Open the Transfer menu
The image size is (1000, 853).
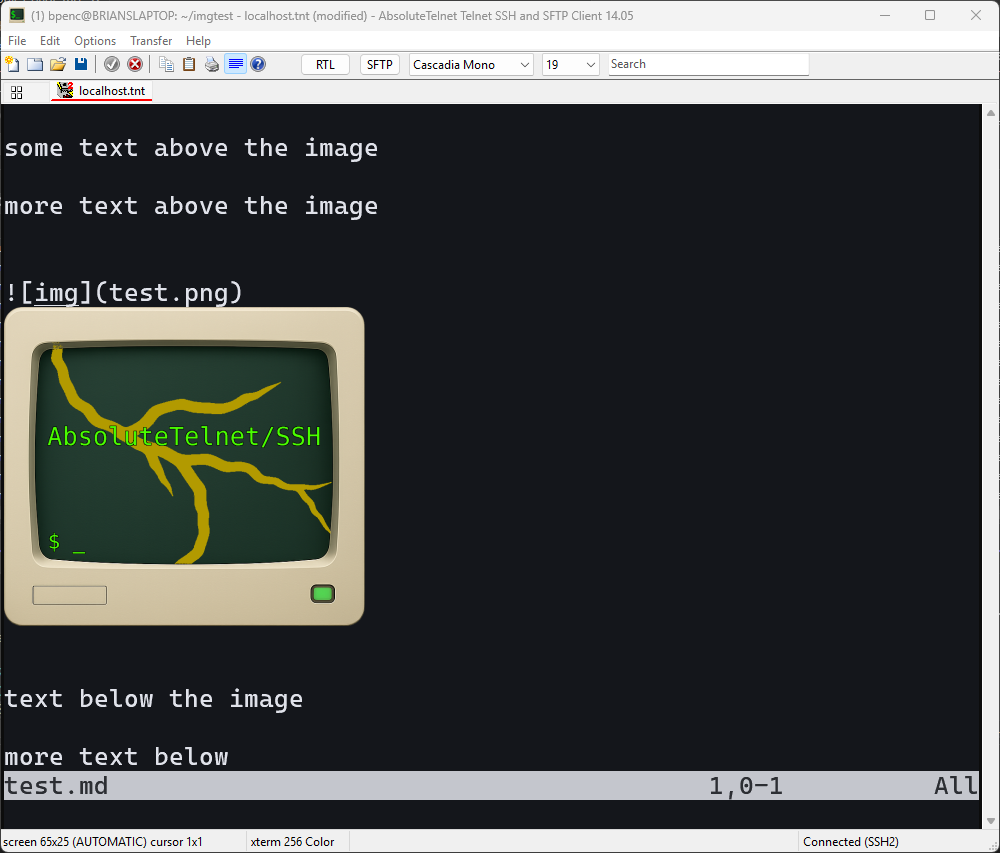coord(151,41)
